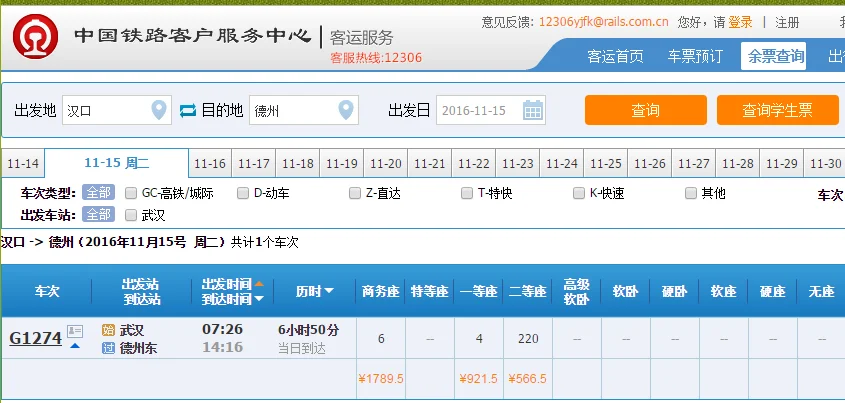Focus the 出发地 field containing 汉口

(x=117, y=110)
